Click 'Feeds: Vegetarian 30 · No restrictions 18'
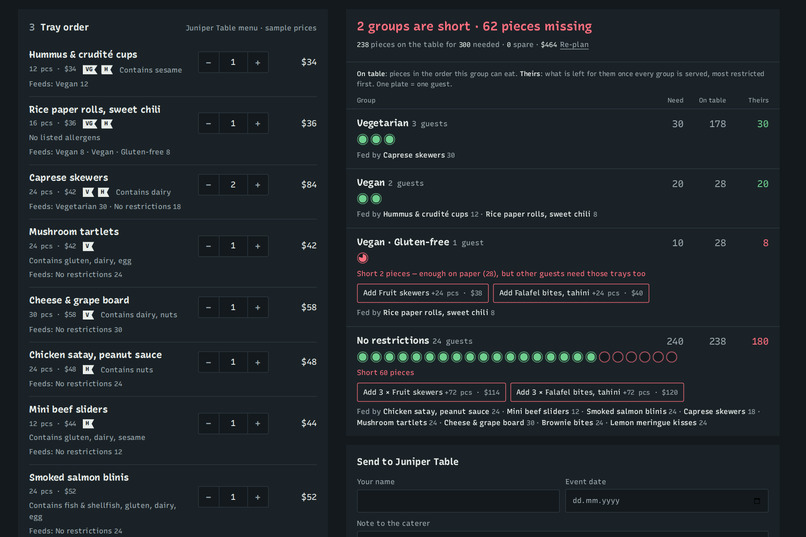This screenshot has width=806, height=537. click(x=105, y=207)
